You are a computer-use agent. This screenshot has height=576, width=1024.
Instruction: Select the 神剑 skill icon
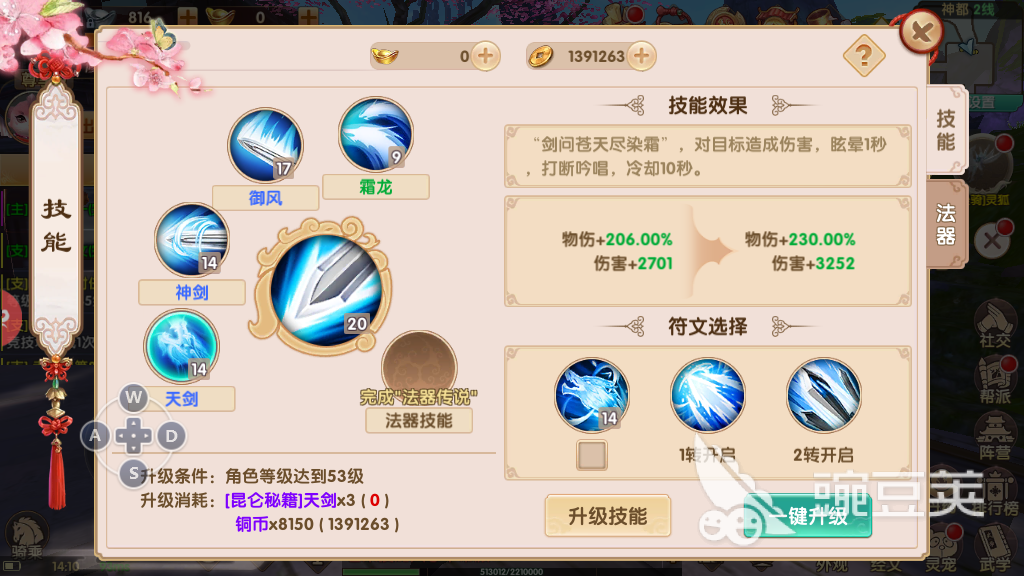pos(192,240)
